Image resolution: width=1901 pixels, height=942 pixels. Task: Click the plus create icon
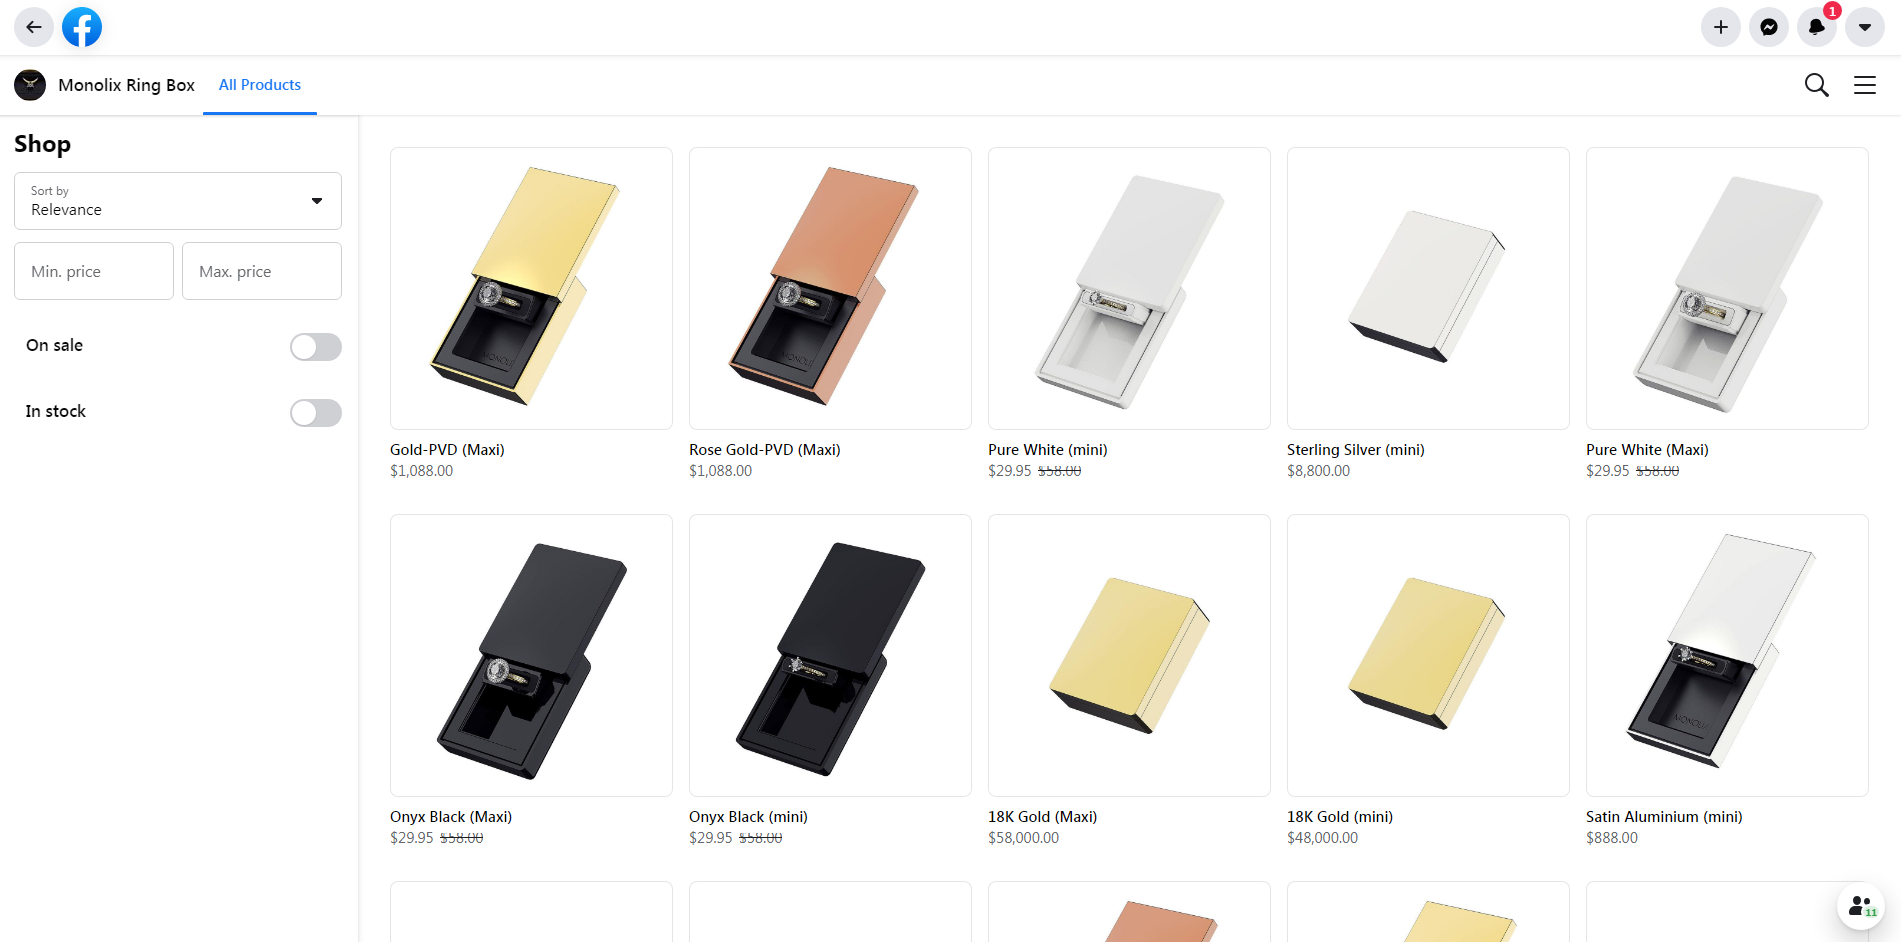click(1720, 27)
